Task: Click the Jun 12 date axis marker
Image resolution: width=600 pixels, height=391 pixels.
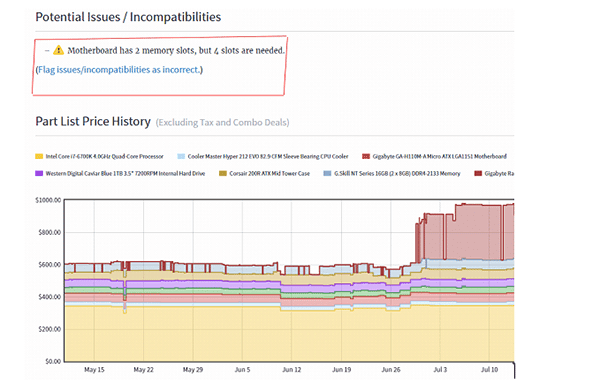Action: click(292, 370)
